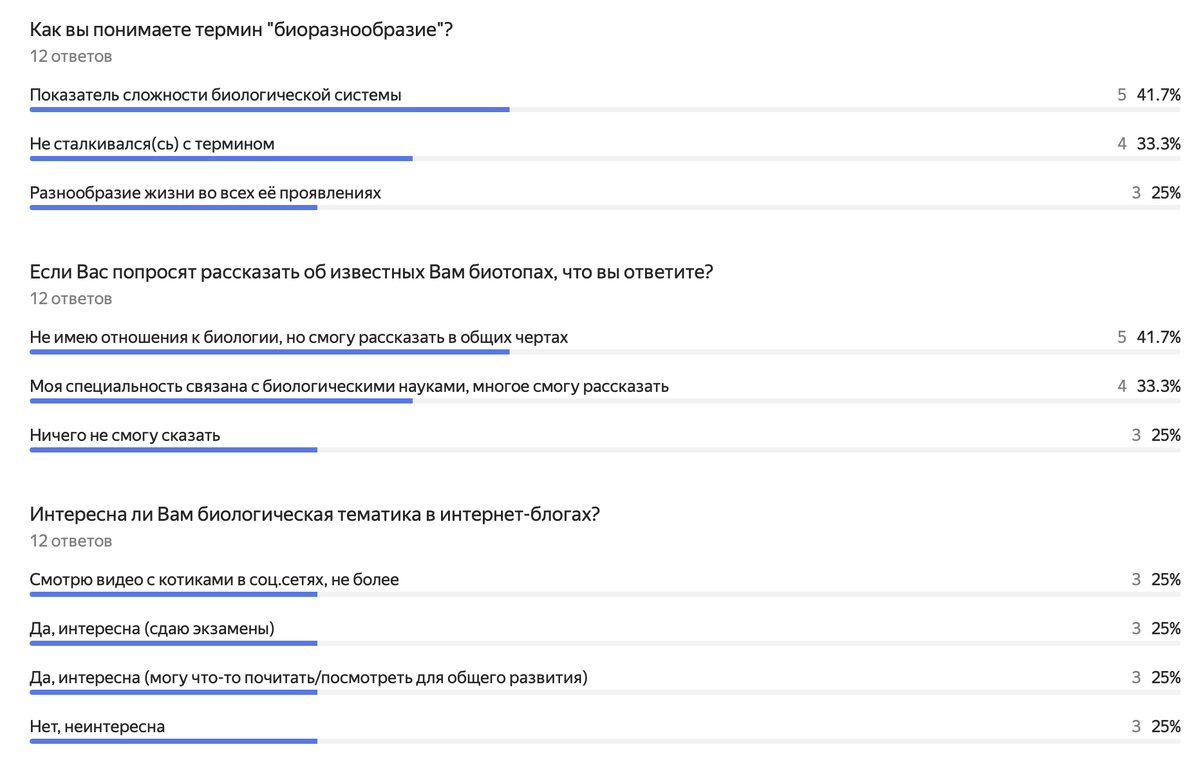Image resolution: width=1200 pixels, height=758 pixels.
Task: Click the 33.3% value for the "Моя специальность" answer
Action: (1158, 386)
